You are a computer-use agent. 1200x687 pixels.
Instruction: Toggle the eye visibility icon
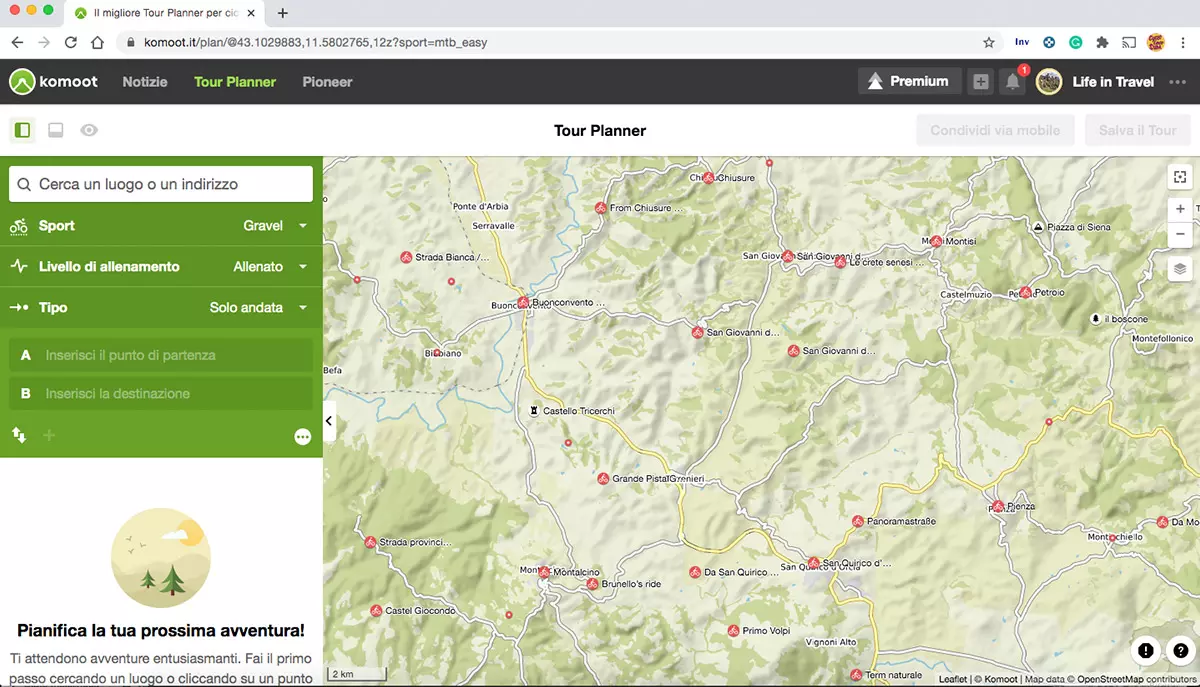click(89, 130)
